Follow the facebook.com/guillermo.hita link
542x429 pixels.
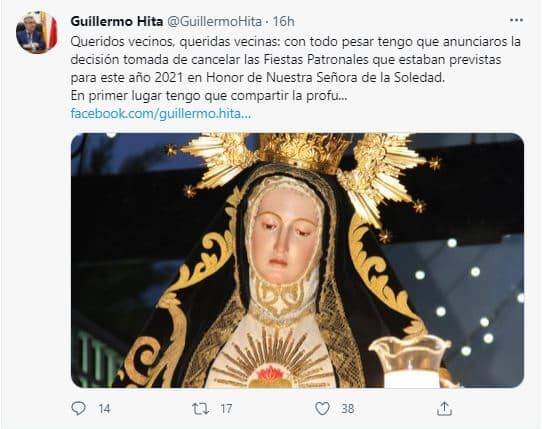pyautogui.click(x=161, y=113)
